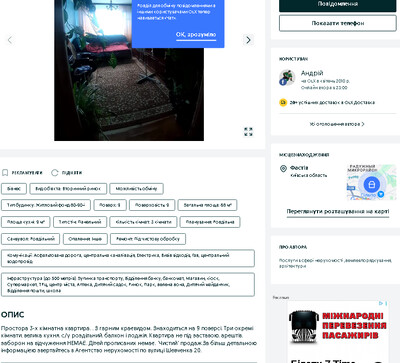Click the Тип будинку tag
400x363 pixels.
(x=46, y=205)
